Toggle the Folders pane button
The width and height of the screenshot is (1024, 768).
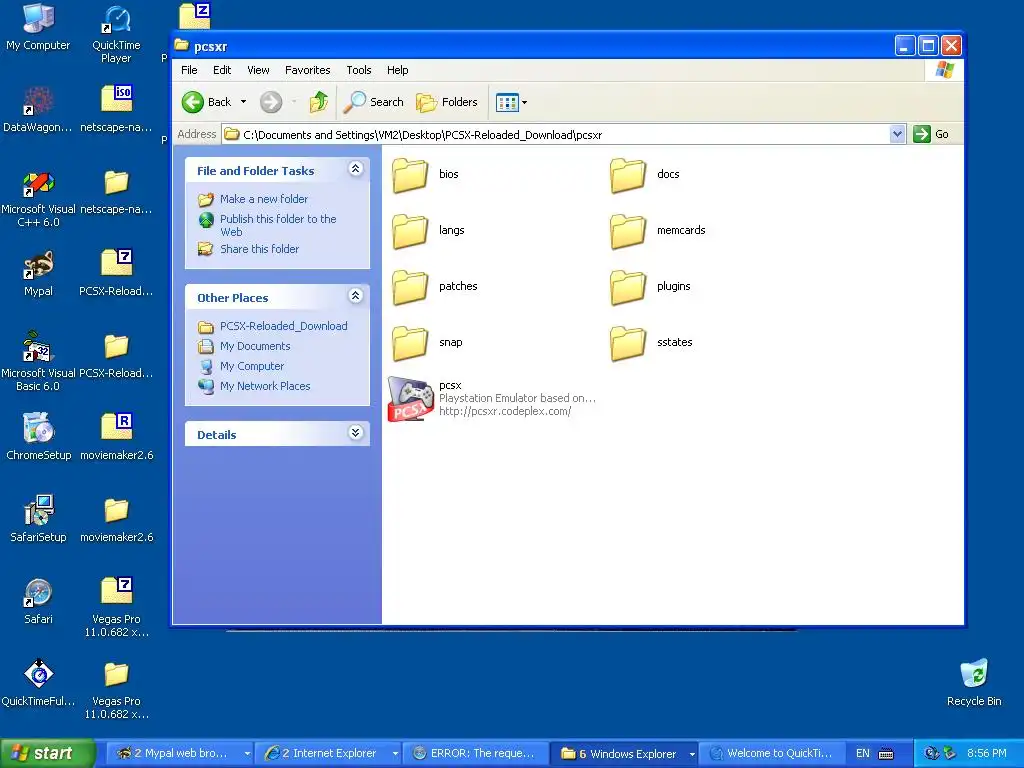pos(447,102)
